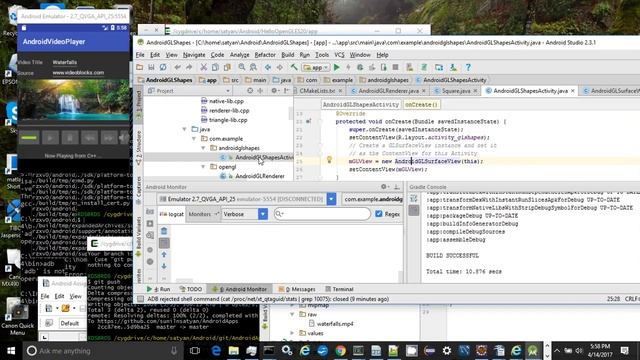Click the logcat search input field
Screen dimensions: 640x360
coord(322,214)
